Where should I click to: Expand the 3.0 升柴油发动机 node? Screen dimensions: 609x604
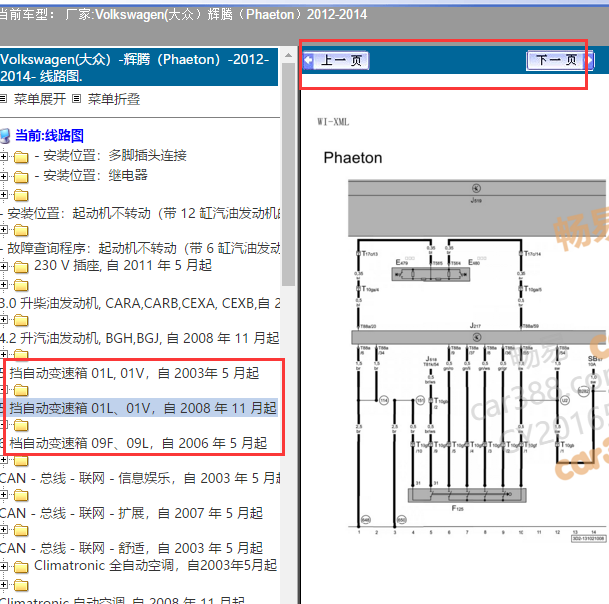tap(3, 285)
